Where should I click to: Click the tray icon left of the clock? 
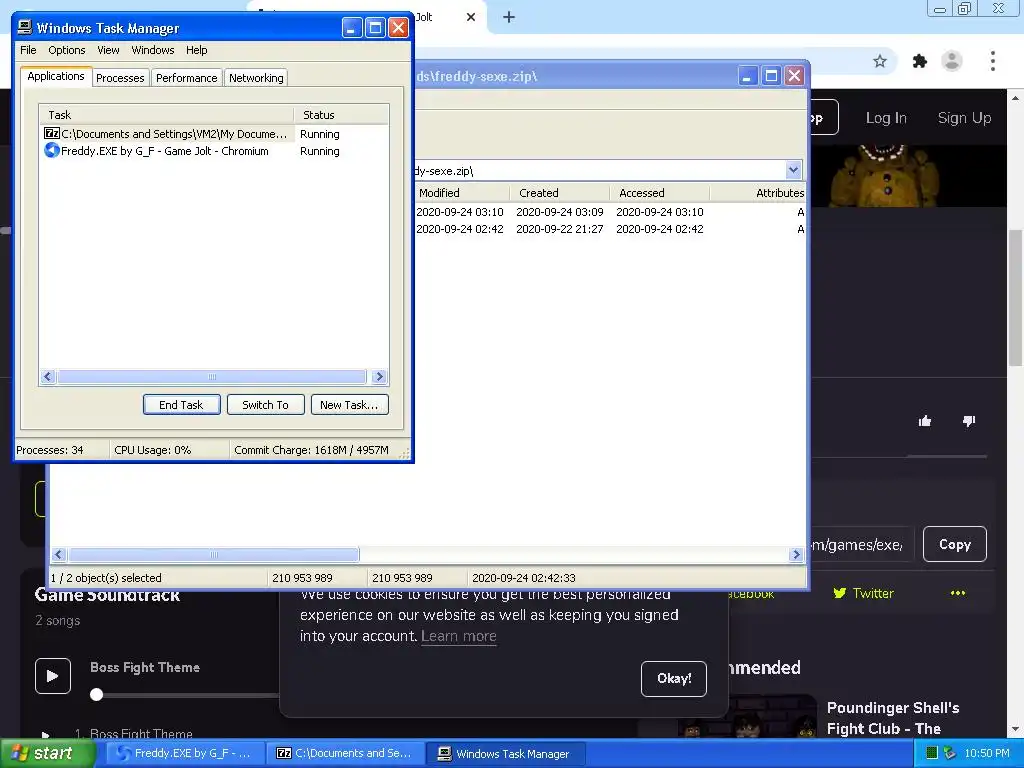[x=950, y=753]
